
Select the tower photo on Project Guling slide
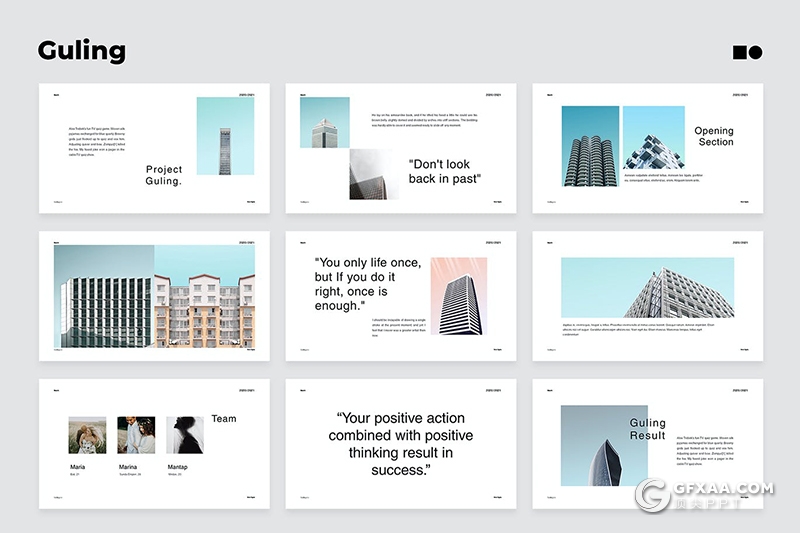coord(225,136)
